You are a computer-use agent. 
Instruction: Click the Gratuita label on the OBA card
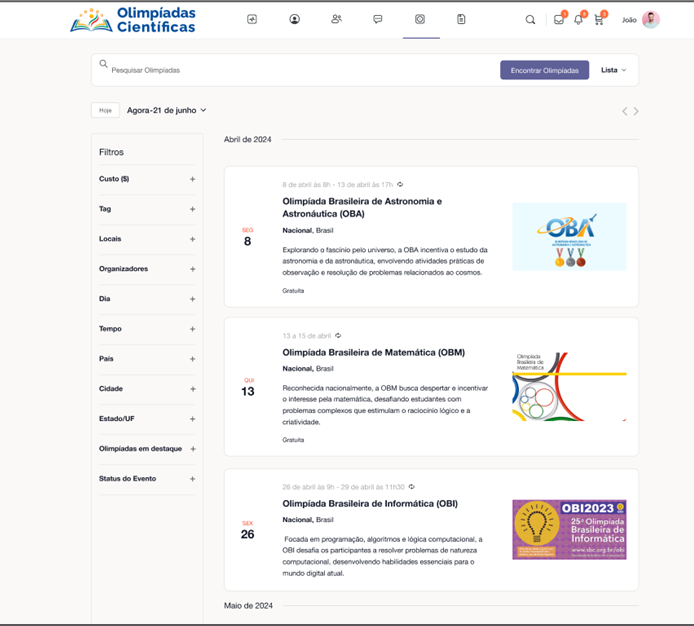tap(293, 291)
